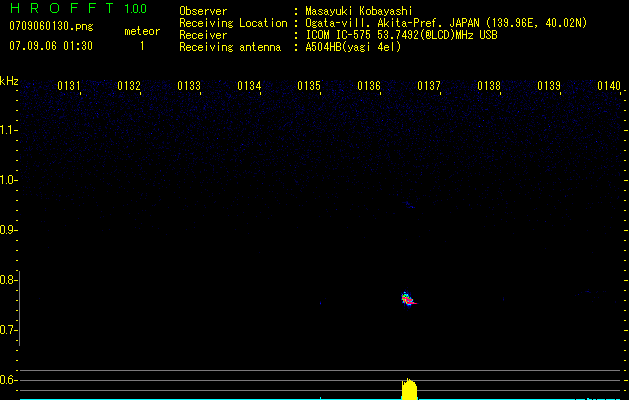Click the kHz axis unit label
Image resolution: width=629 pixels, height=400 pixels.
9,81
